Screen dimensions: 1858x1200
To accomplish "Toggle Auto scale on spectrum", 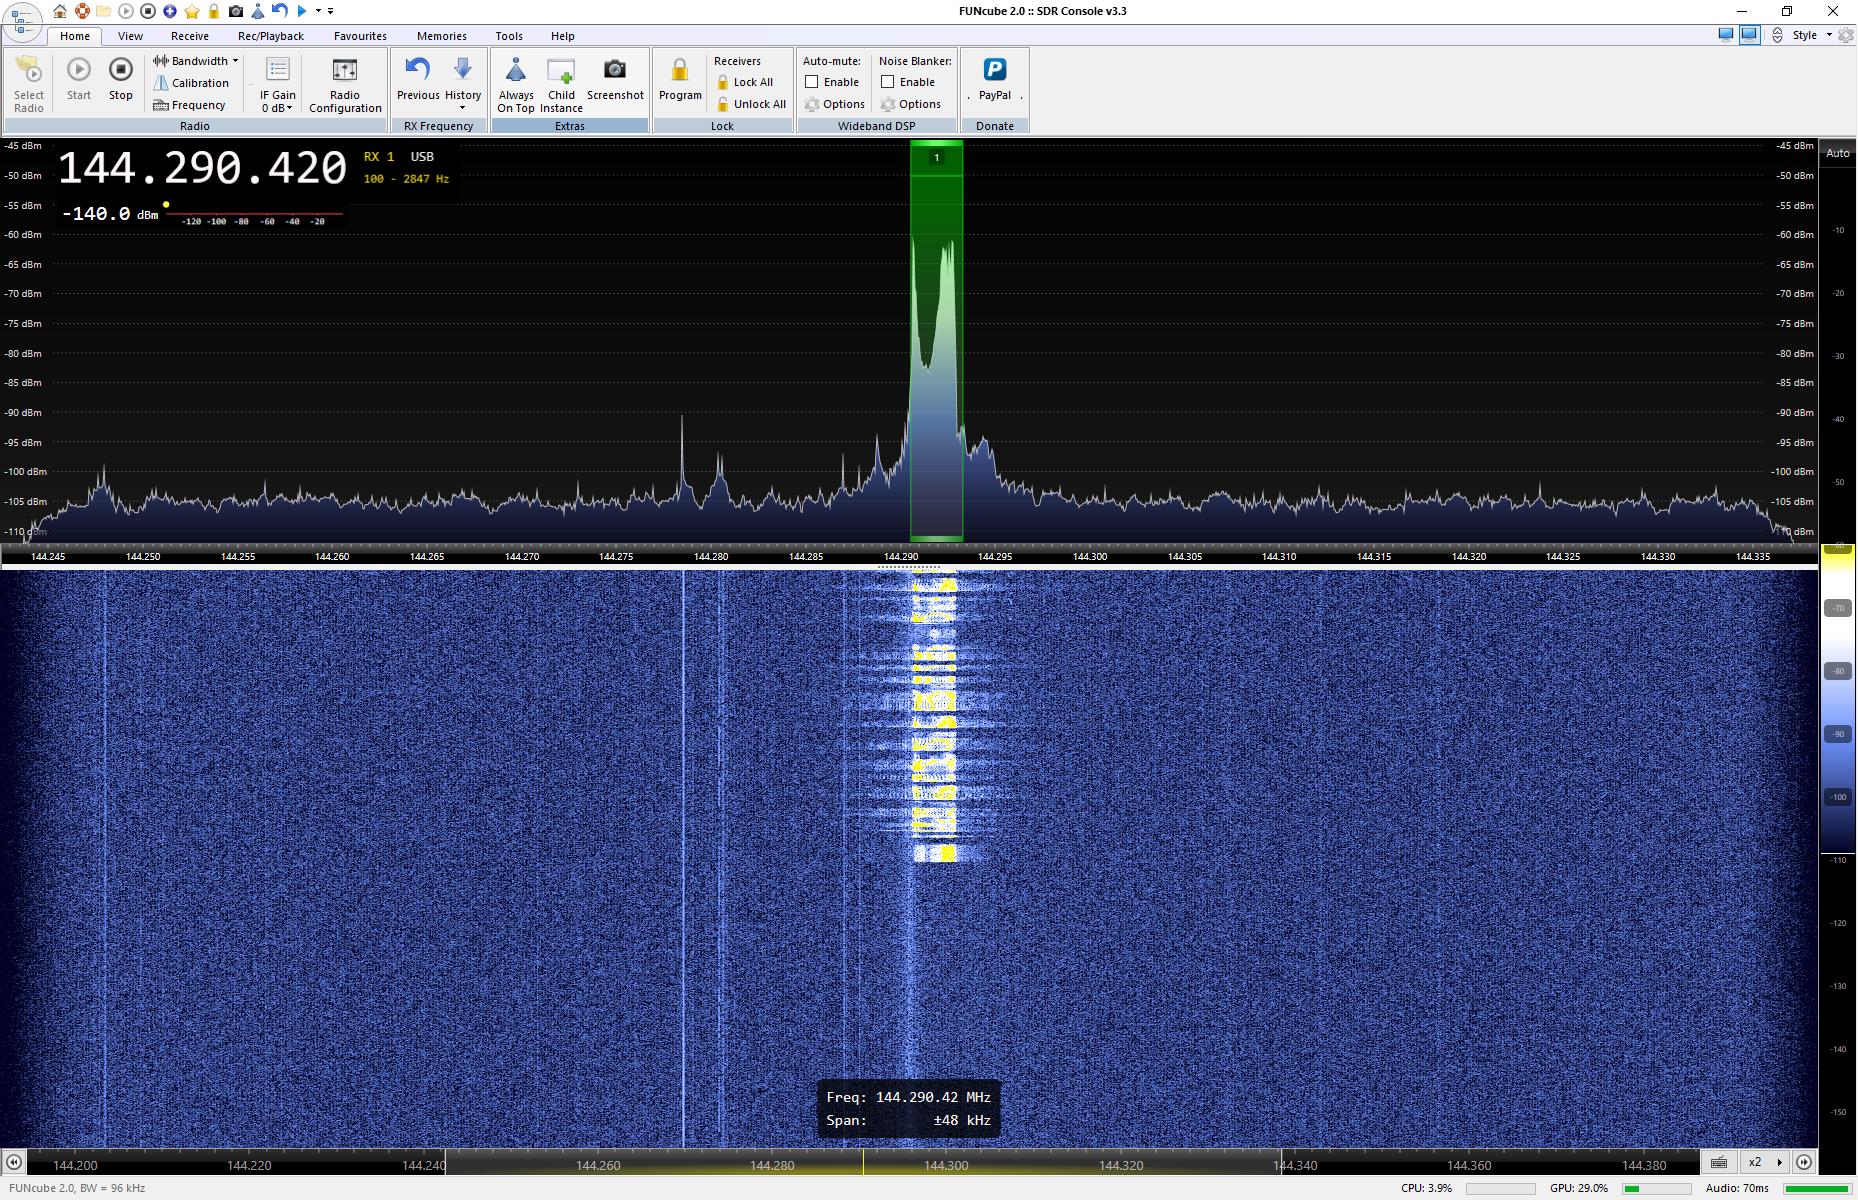I will click(x=1837, y=153).
